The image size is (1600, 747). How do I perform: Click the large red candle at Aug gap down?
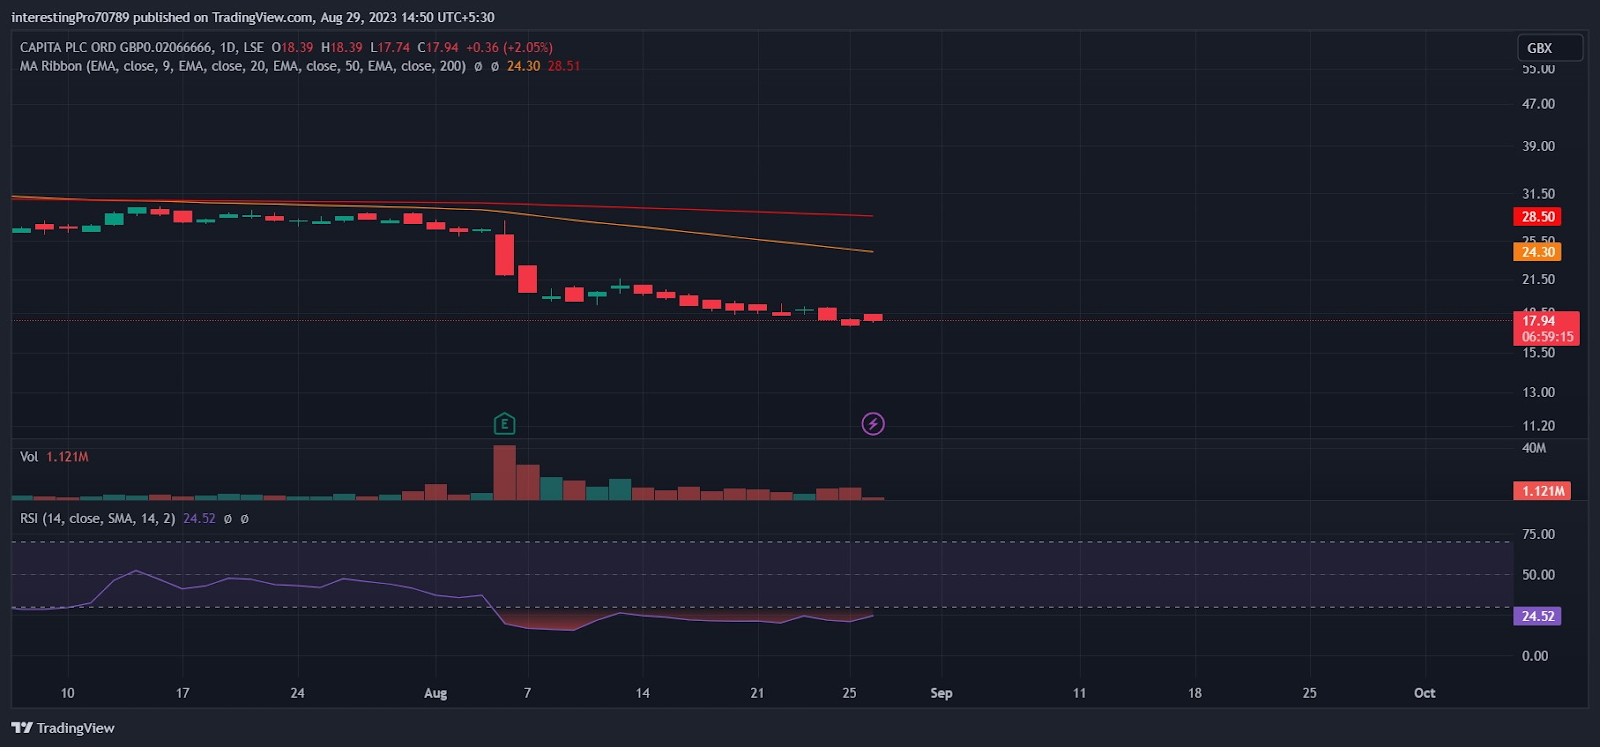[x=504, y=254]
